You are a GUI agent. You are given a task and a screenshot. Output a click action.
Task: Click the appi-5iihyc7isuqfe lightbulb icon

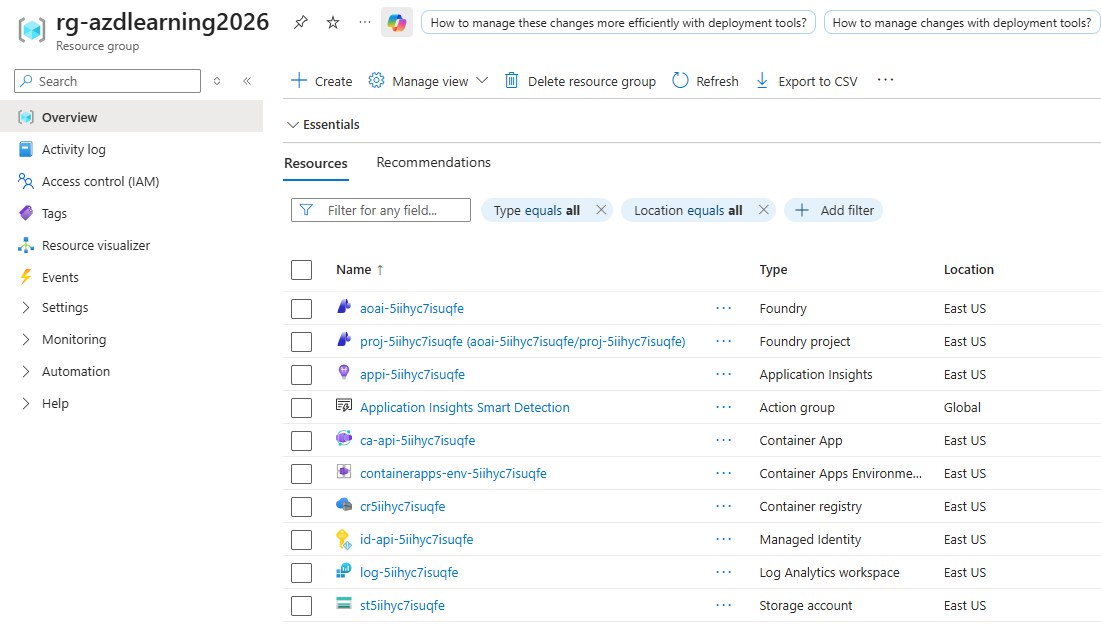pyautogui.click(x=343, y=373)
